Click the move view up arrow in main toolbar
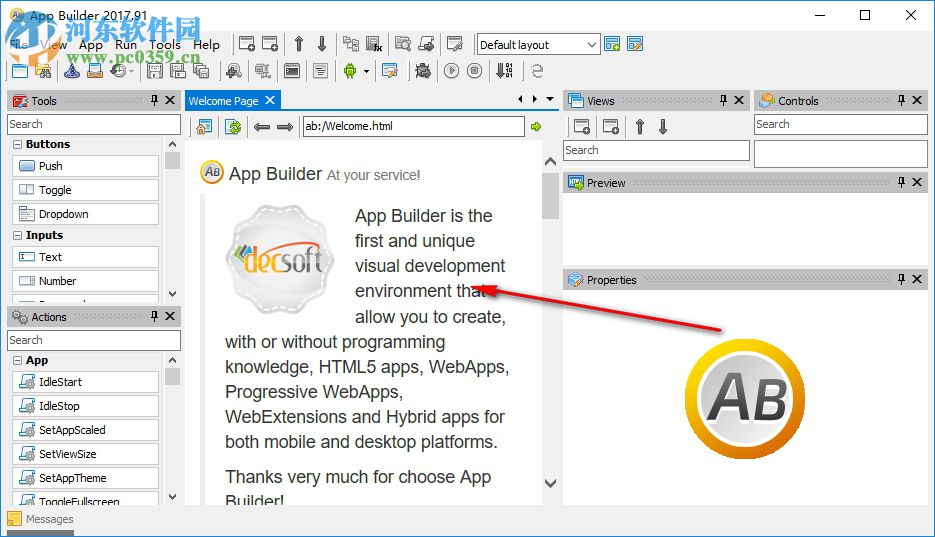Image resolution: width=935 pixels, height=537 pixels. 299,44
